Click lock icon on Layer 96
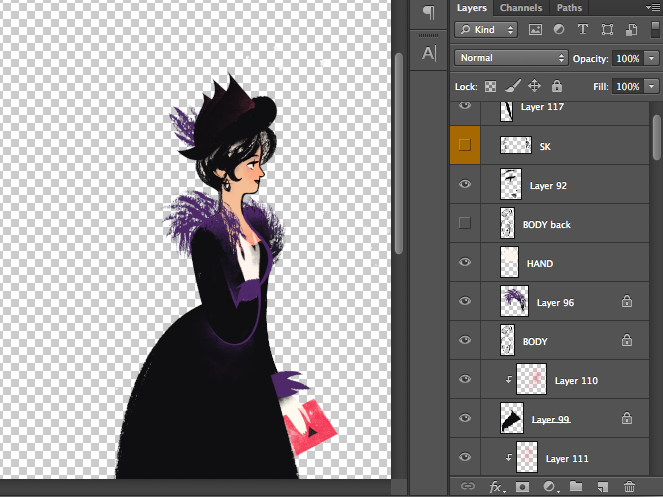663x497 pixels. [627, 301]
